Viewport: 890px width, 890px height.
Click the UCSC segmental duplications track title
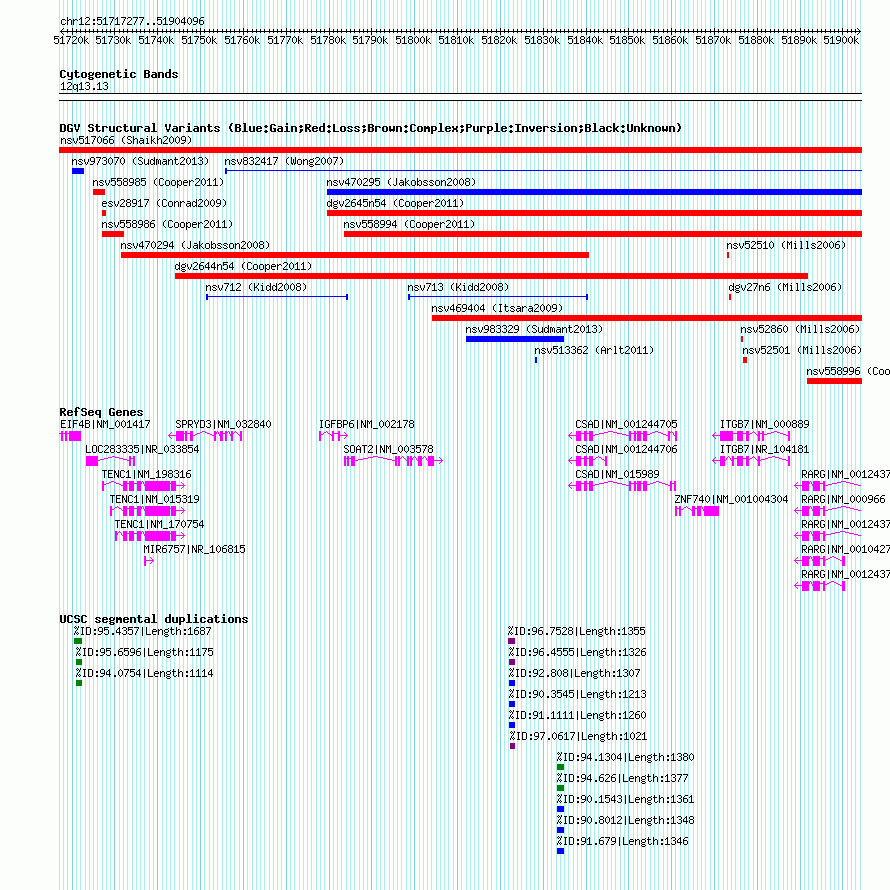(154, 619)
